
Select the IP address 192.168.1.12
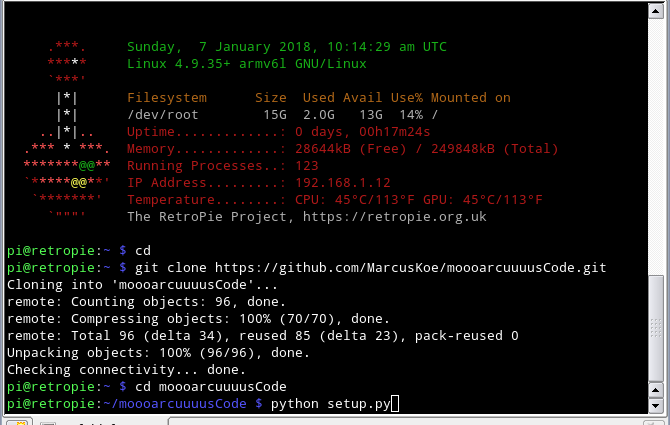pos(343,183)
